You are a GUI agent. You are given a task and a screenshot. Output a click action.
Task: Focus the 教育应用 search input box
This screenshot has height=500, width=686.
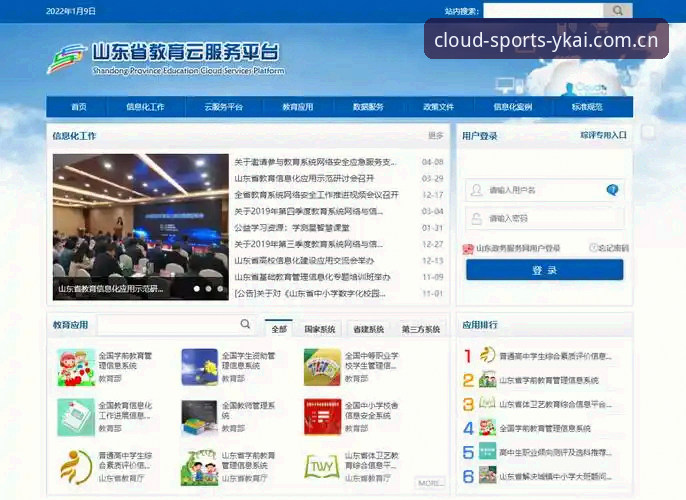tap(175, 325)
